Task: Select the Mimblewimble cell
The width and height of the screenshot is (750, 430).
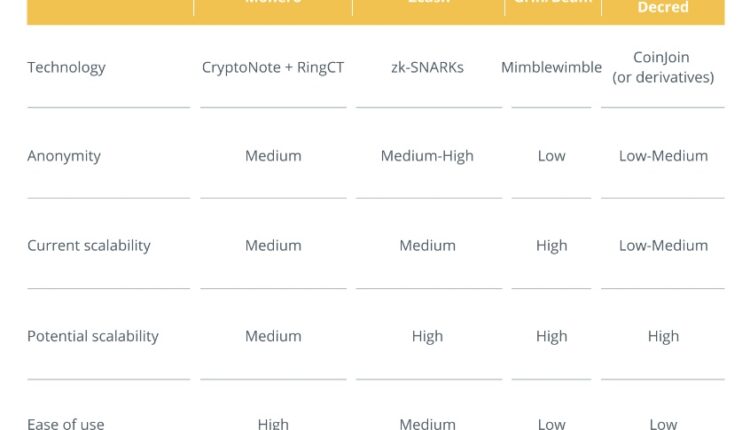Action: click(x=551, y=68)
